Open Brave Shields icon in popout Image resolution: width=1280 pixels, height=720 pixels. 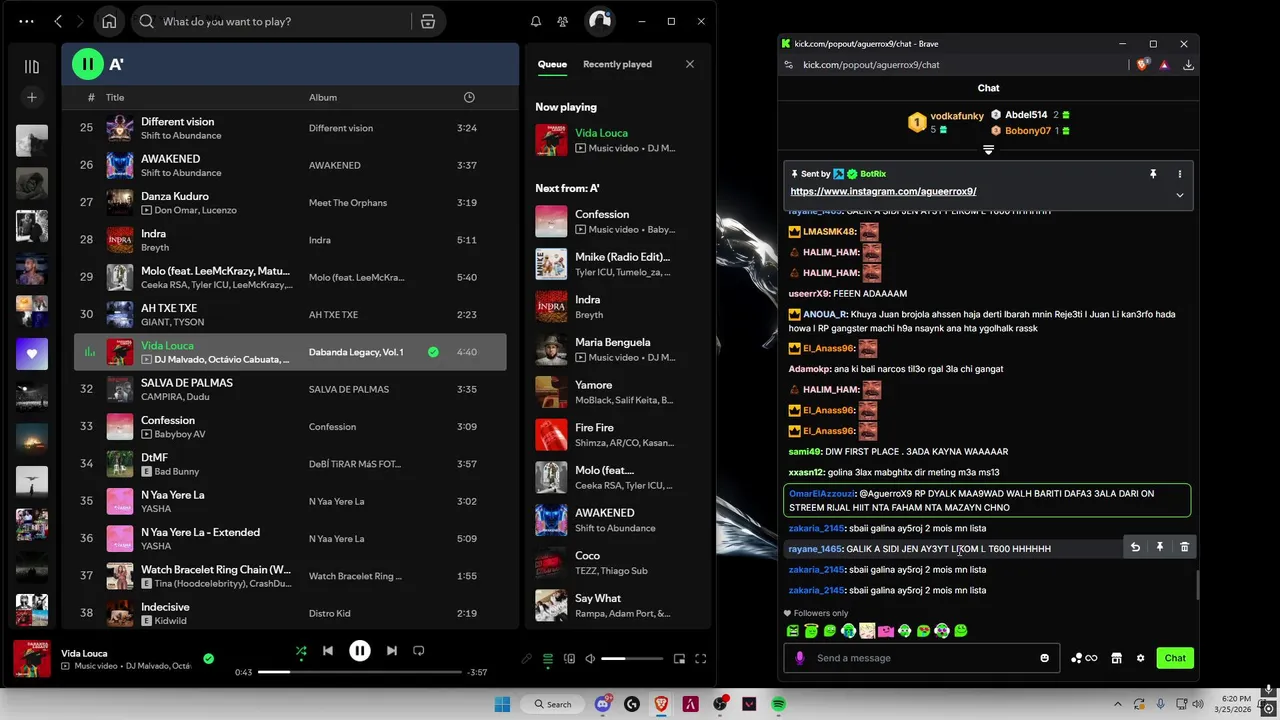(x=1143, y=64)
